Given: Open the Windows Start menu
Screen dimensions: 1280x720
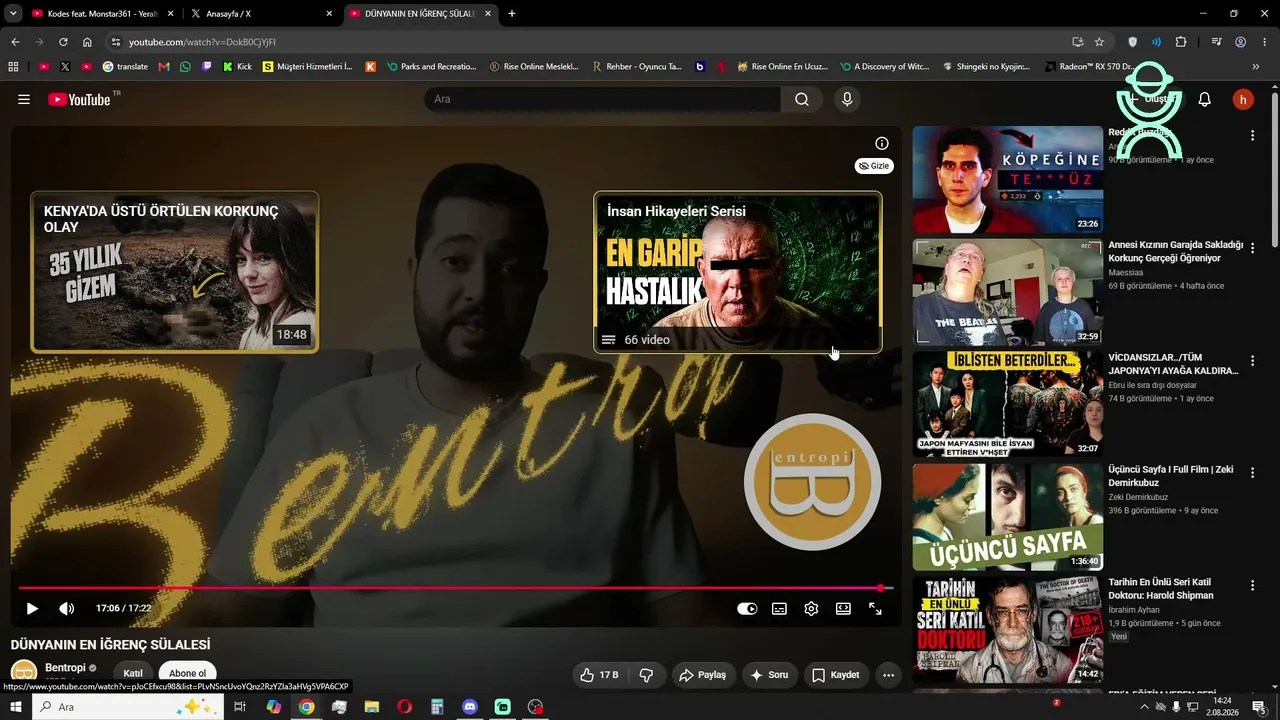Looking at the screenshot, I should 15,707.
